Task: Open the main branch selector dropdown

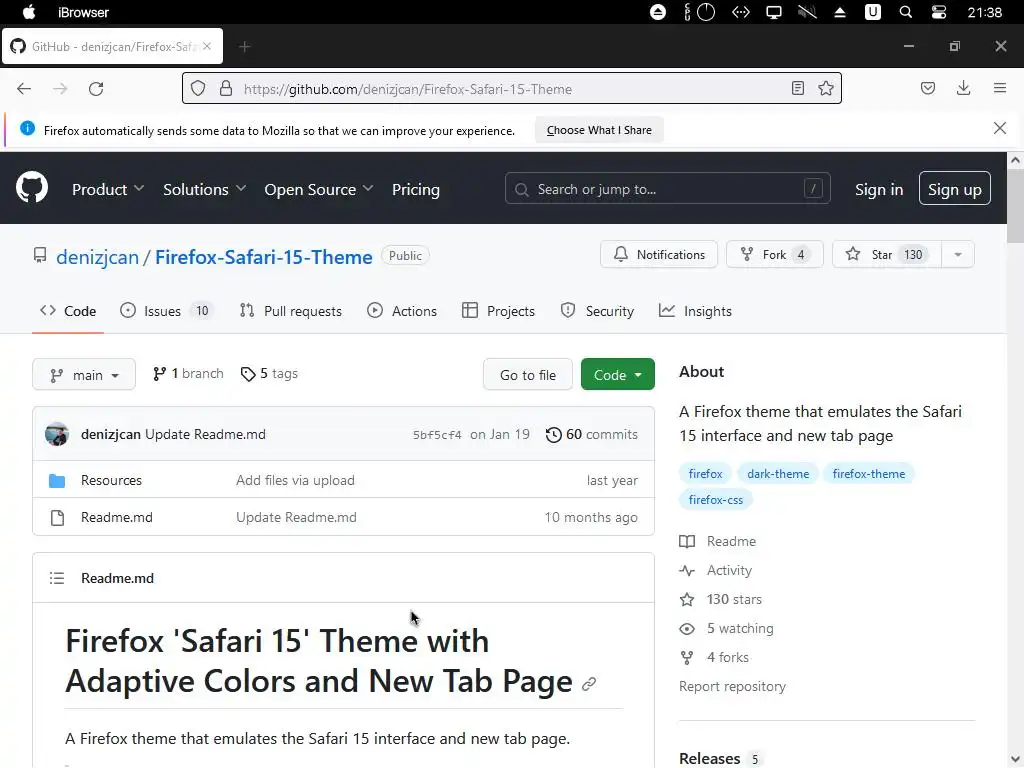Action: pos(84,374)
